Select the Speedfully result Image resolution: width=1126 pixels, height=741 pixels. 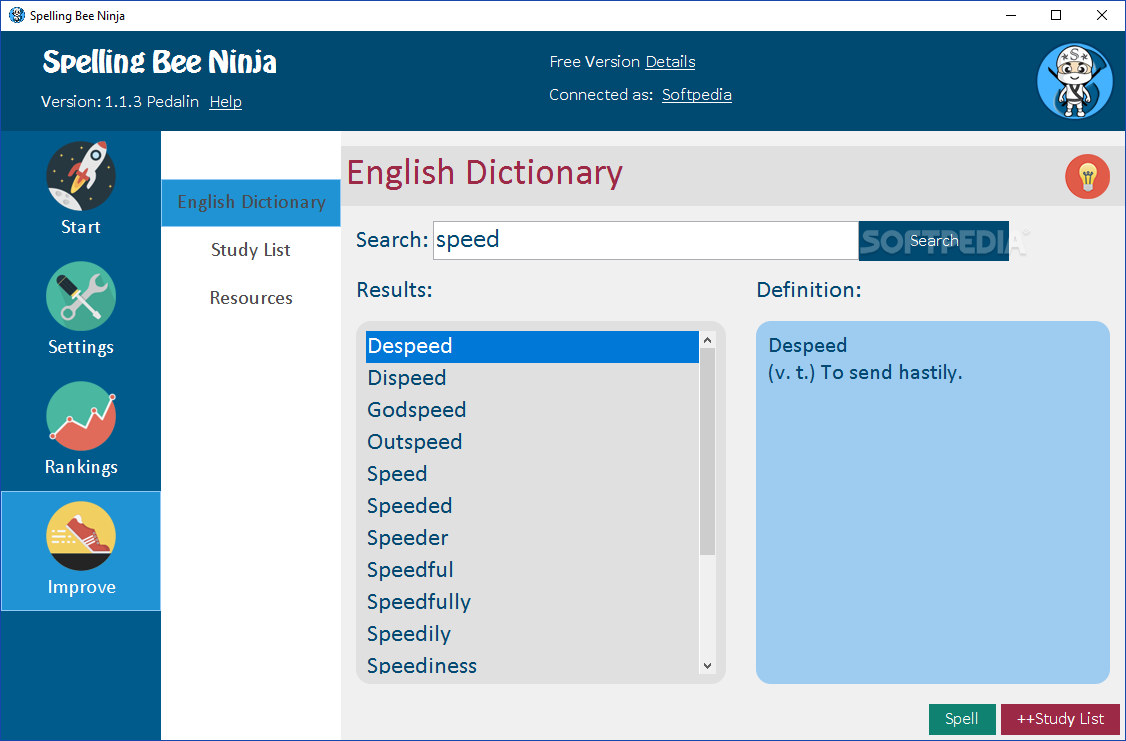(532, 602)
